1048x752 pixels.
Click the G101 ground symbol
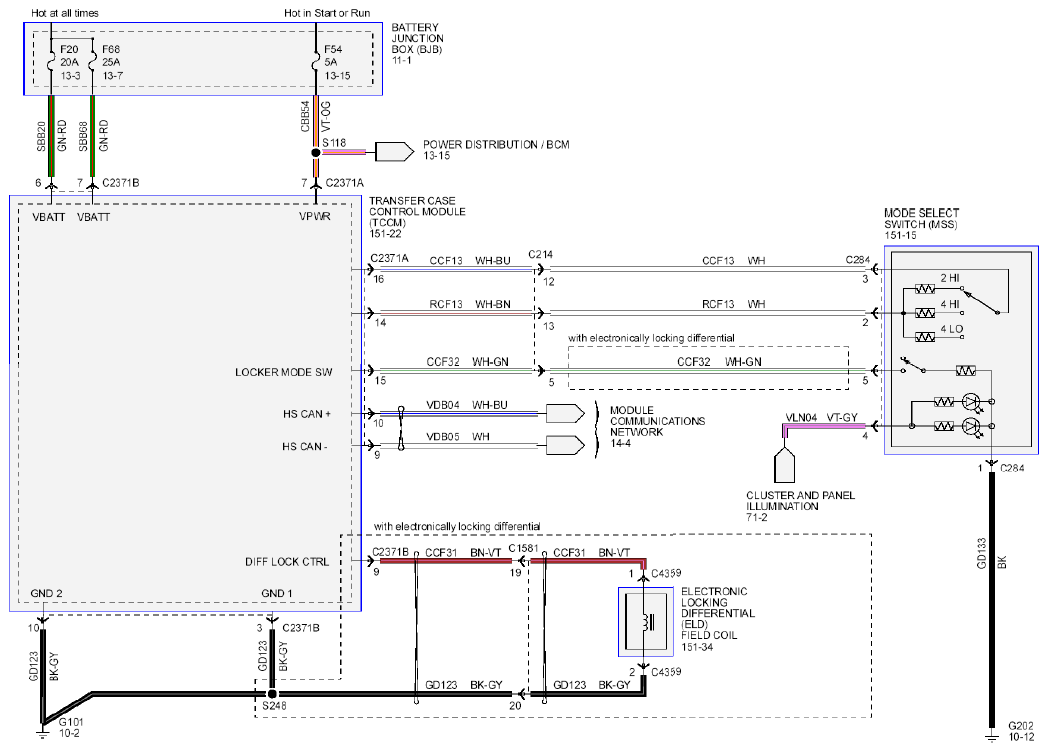(43, 735)
